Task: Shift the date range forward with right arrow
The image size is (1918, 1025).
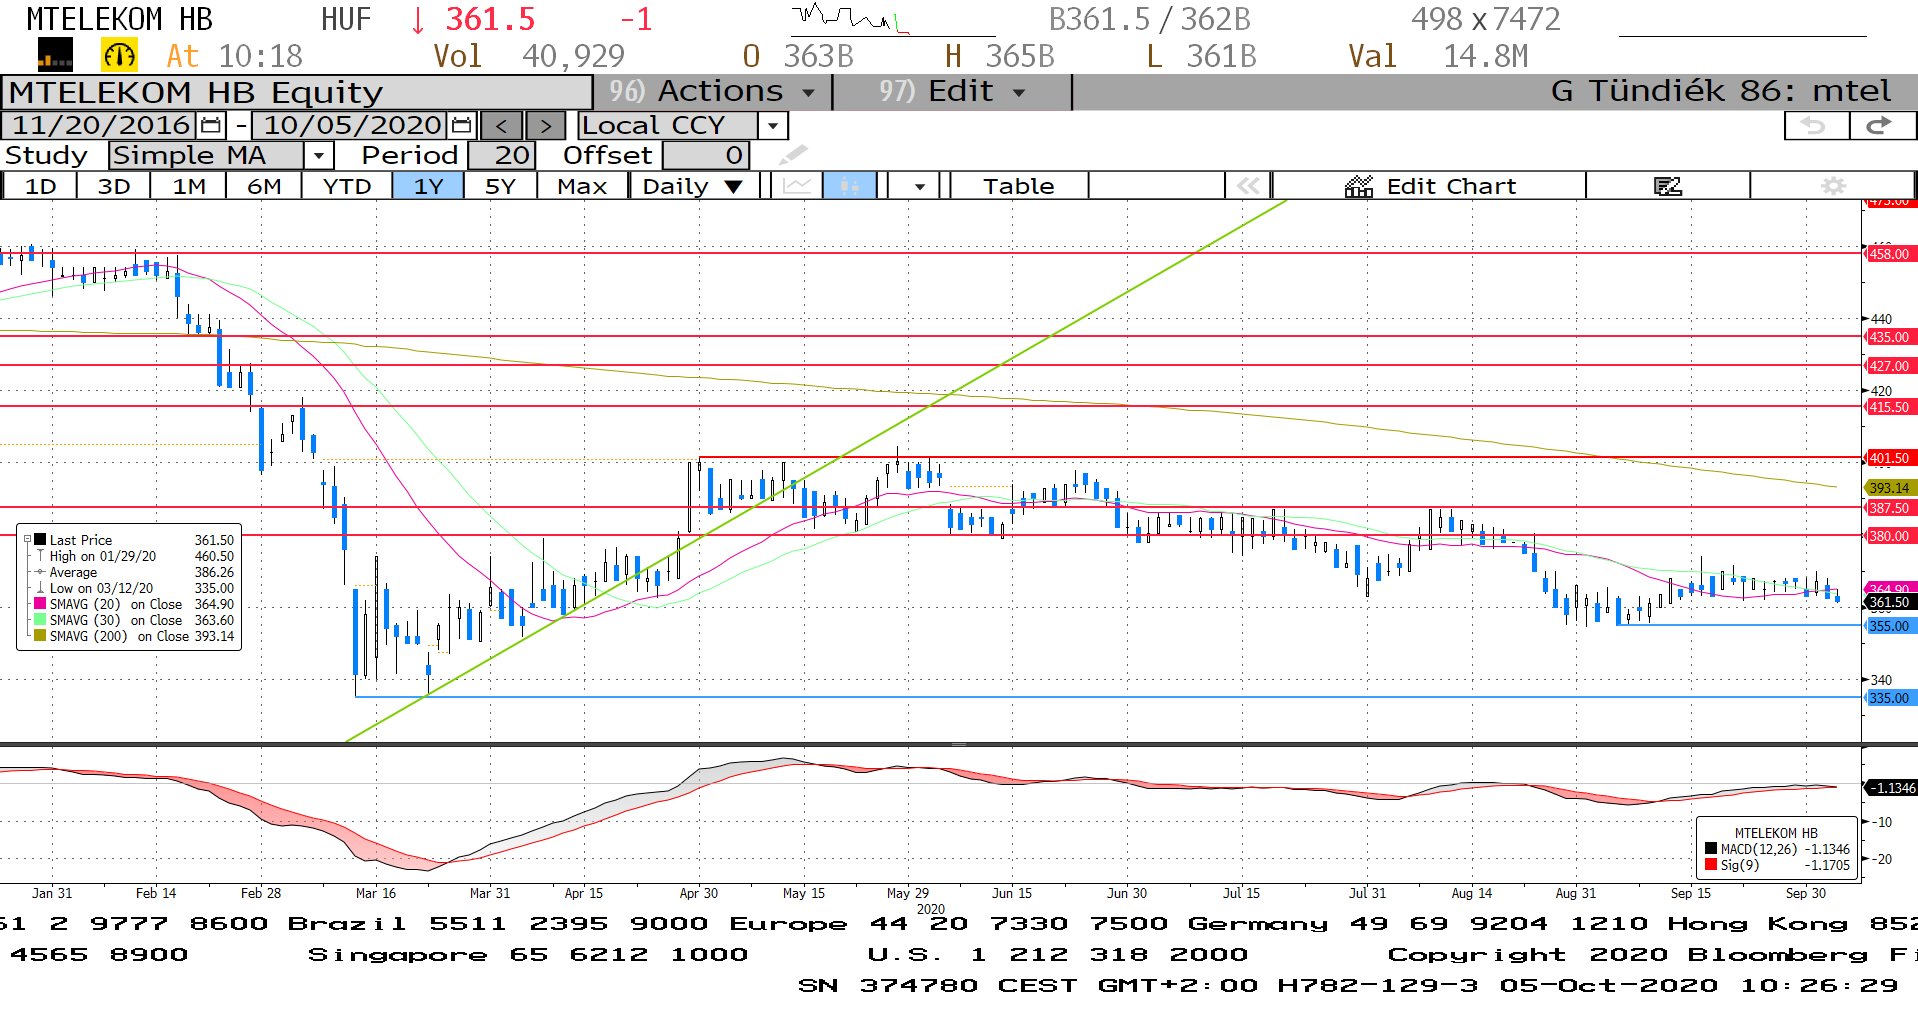Action: [545, 126]
